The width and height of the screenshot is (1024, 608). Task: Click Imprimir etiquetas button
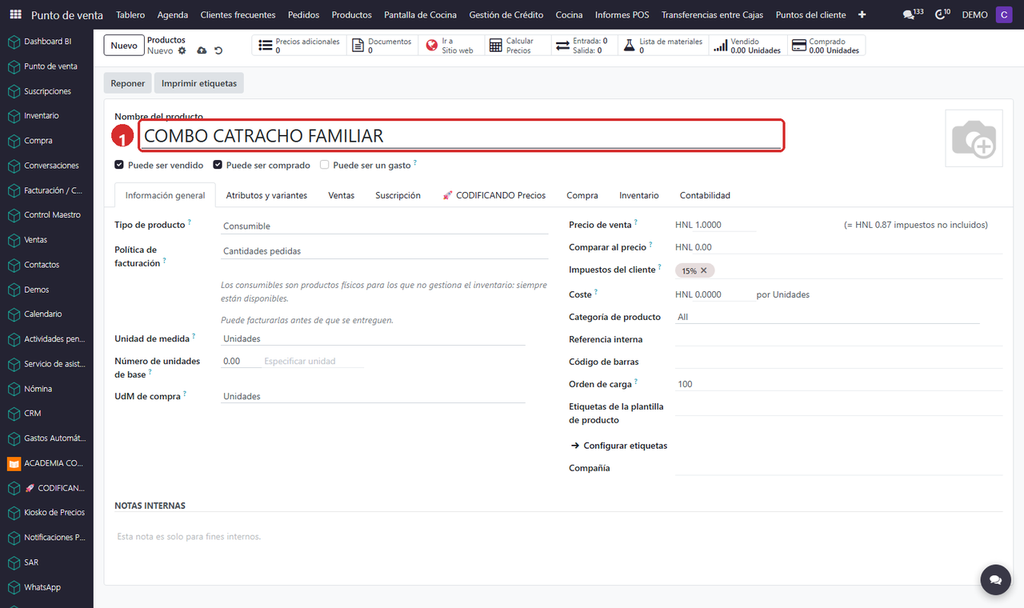(199, 83)
